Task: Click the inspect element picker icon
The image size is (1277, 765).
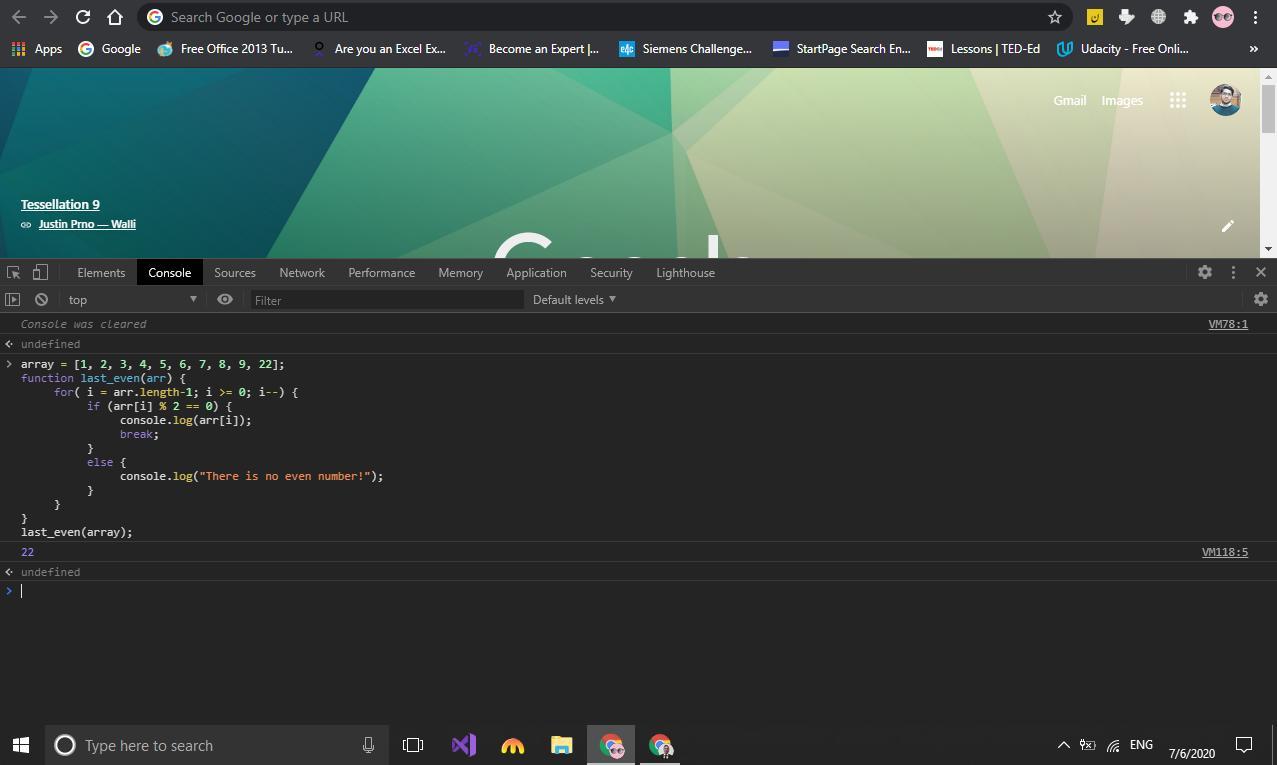Action: click(x=14, y=272)
